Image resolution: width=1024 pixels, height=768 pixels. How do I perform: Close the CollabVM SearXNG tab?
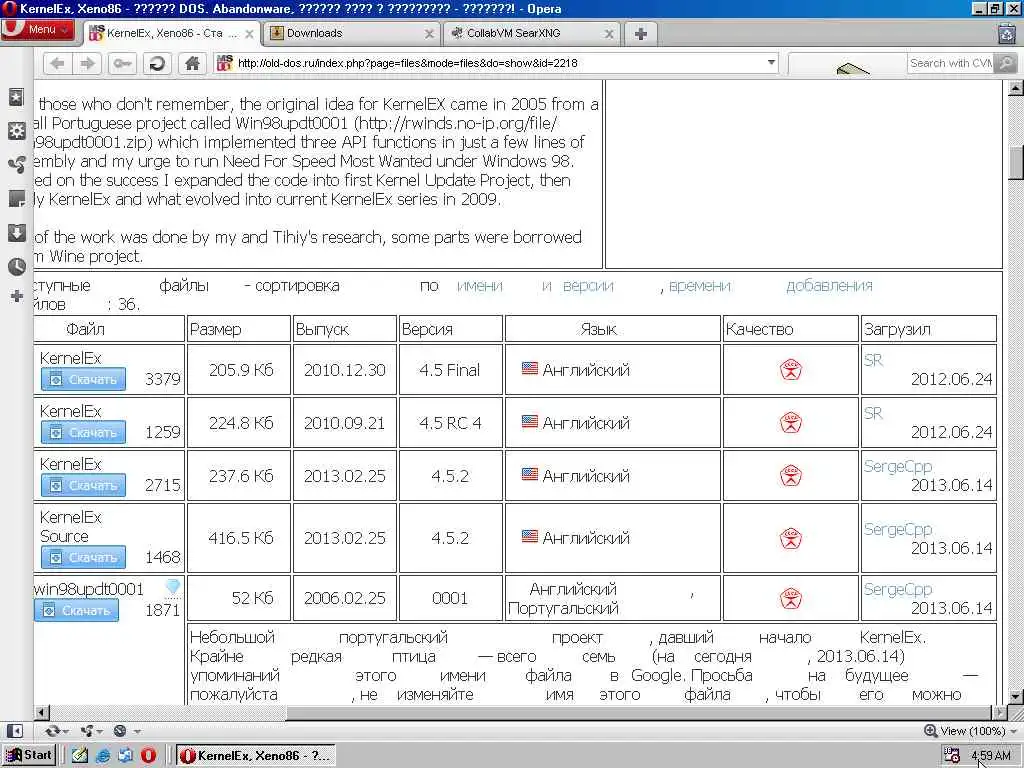point(609,34)
